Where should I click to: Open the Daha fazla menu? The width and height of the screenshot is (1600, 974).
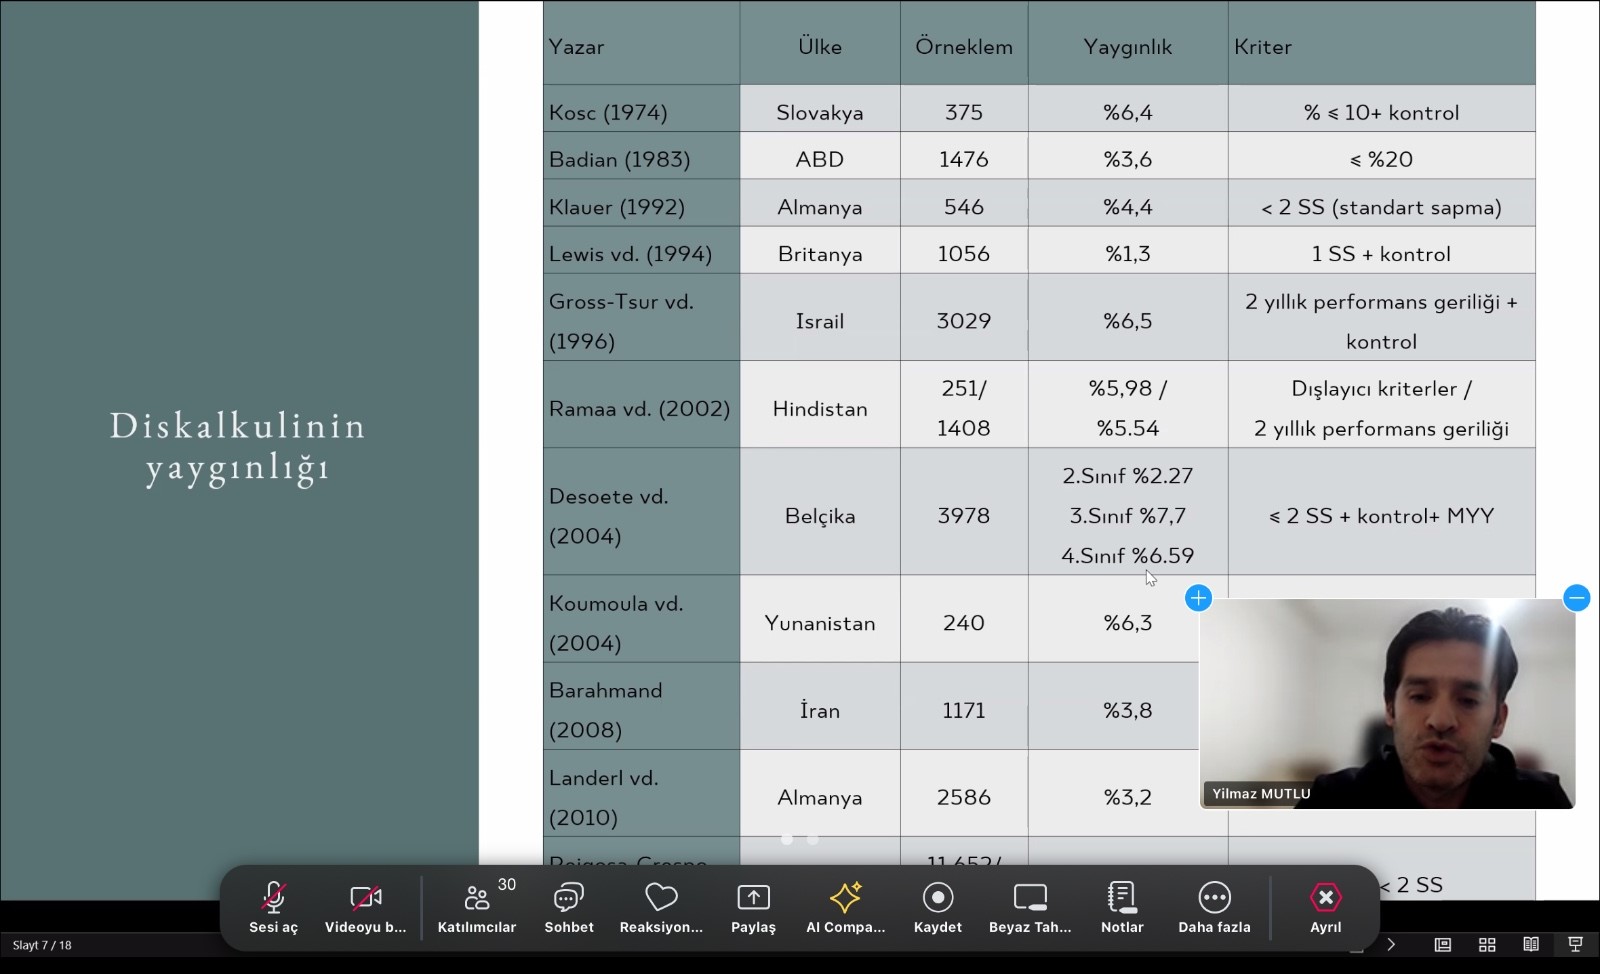1214,908
